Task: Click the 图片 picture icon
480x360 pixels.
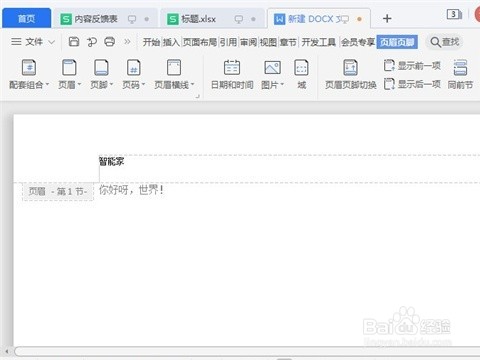Action: (x=272, y=68)
